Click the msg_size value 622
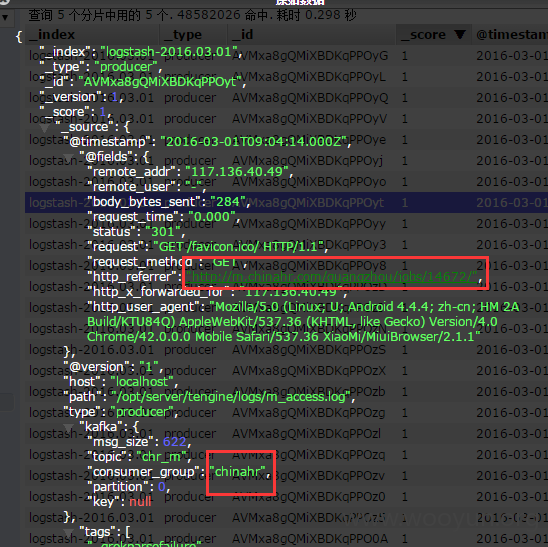Viewport: 548px width, 547px height. click(x=175, y=442)
